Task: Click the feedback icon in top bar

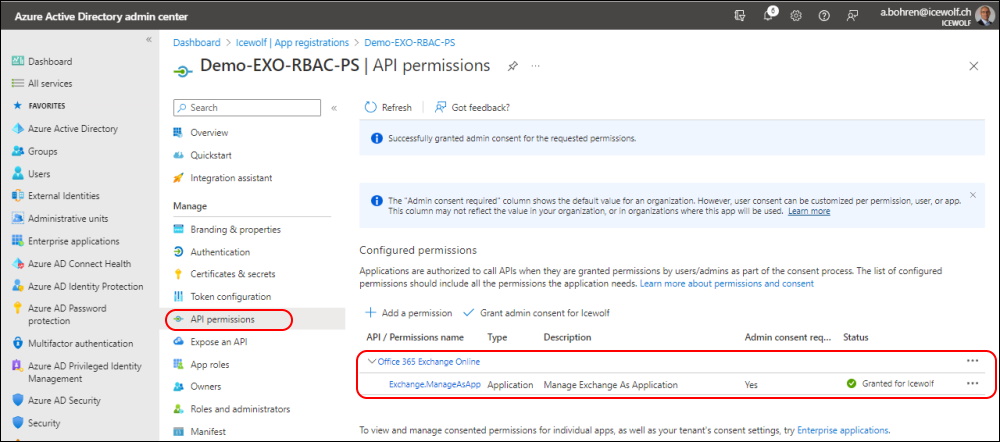Action: tap(852, 16)
